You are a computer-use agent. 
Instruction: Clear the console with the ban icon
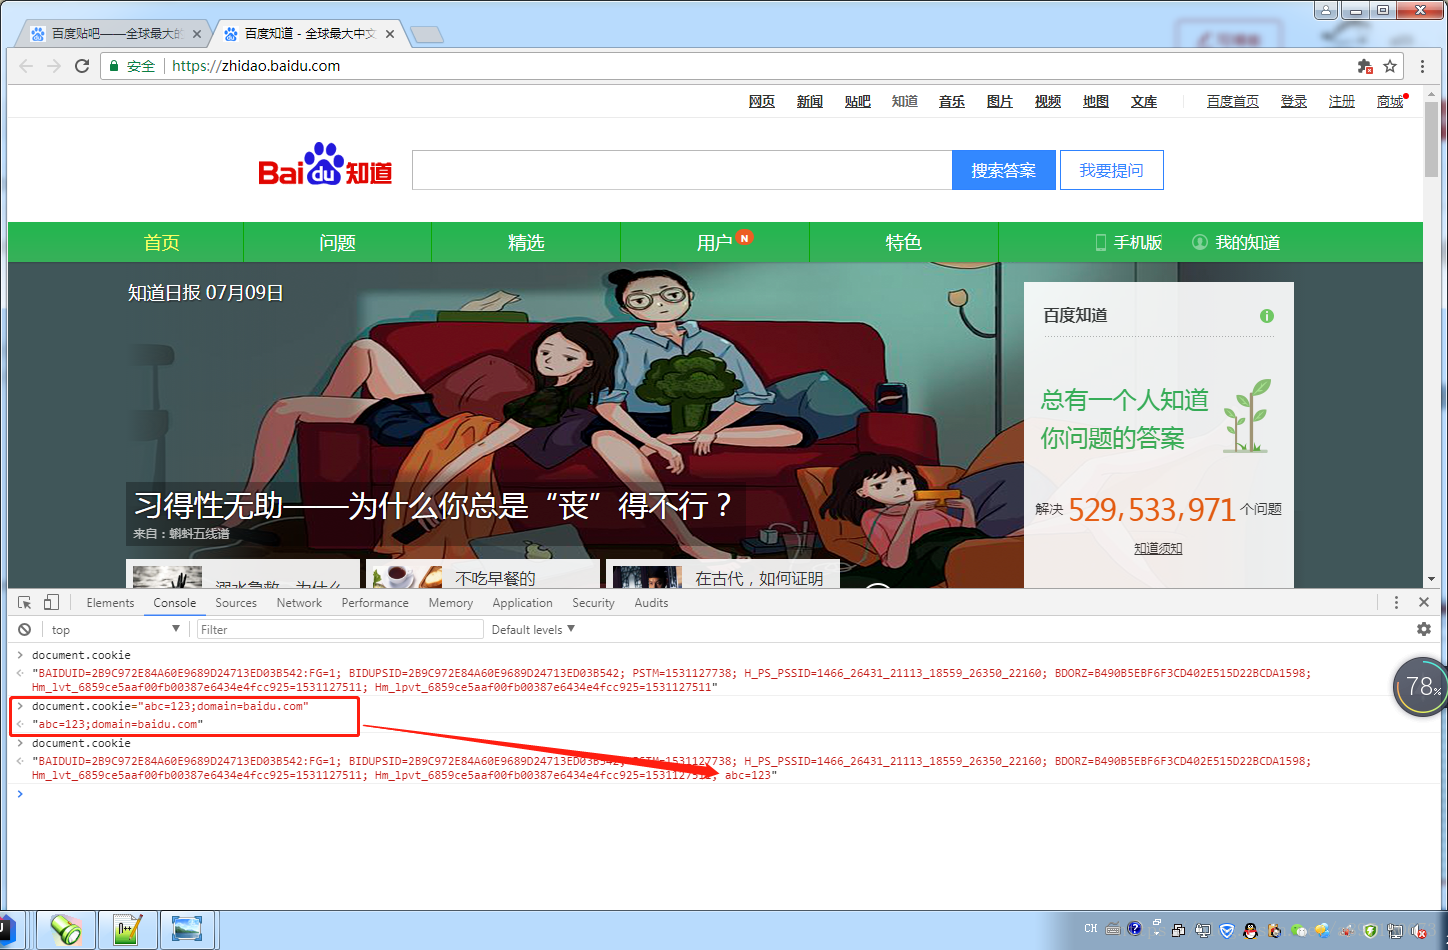(25, 629)
